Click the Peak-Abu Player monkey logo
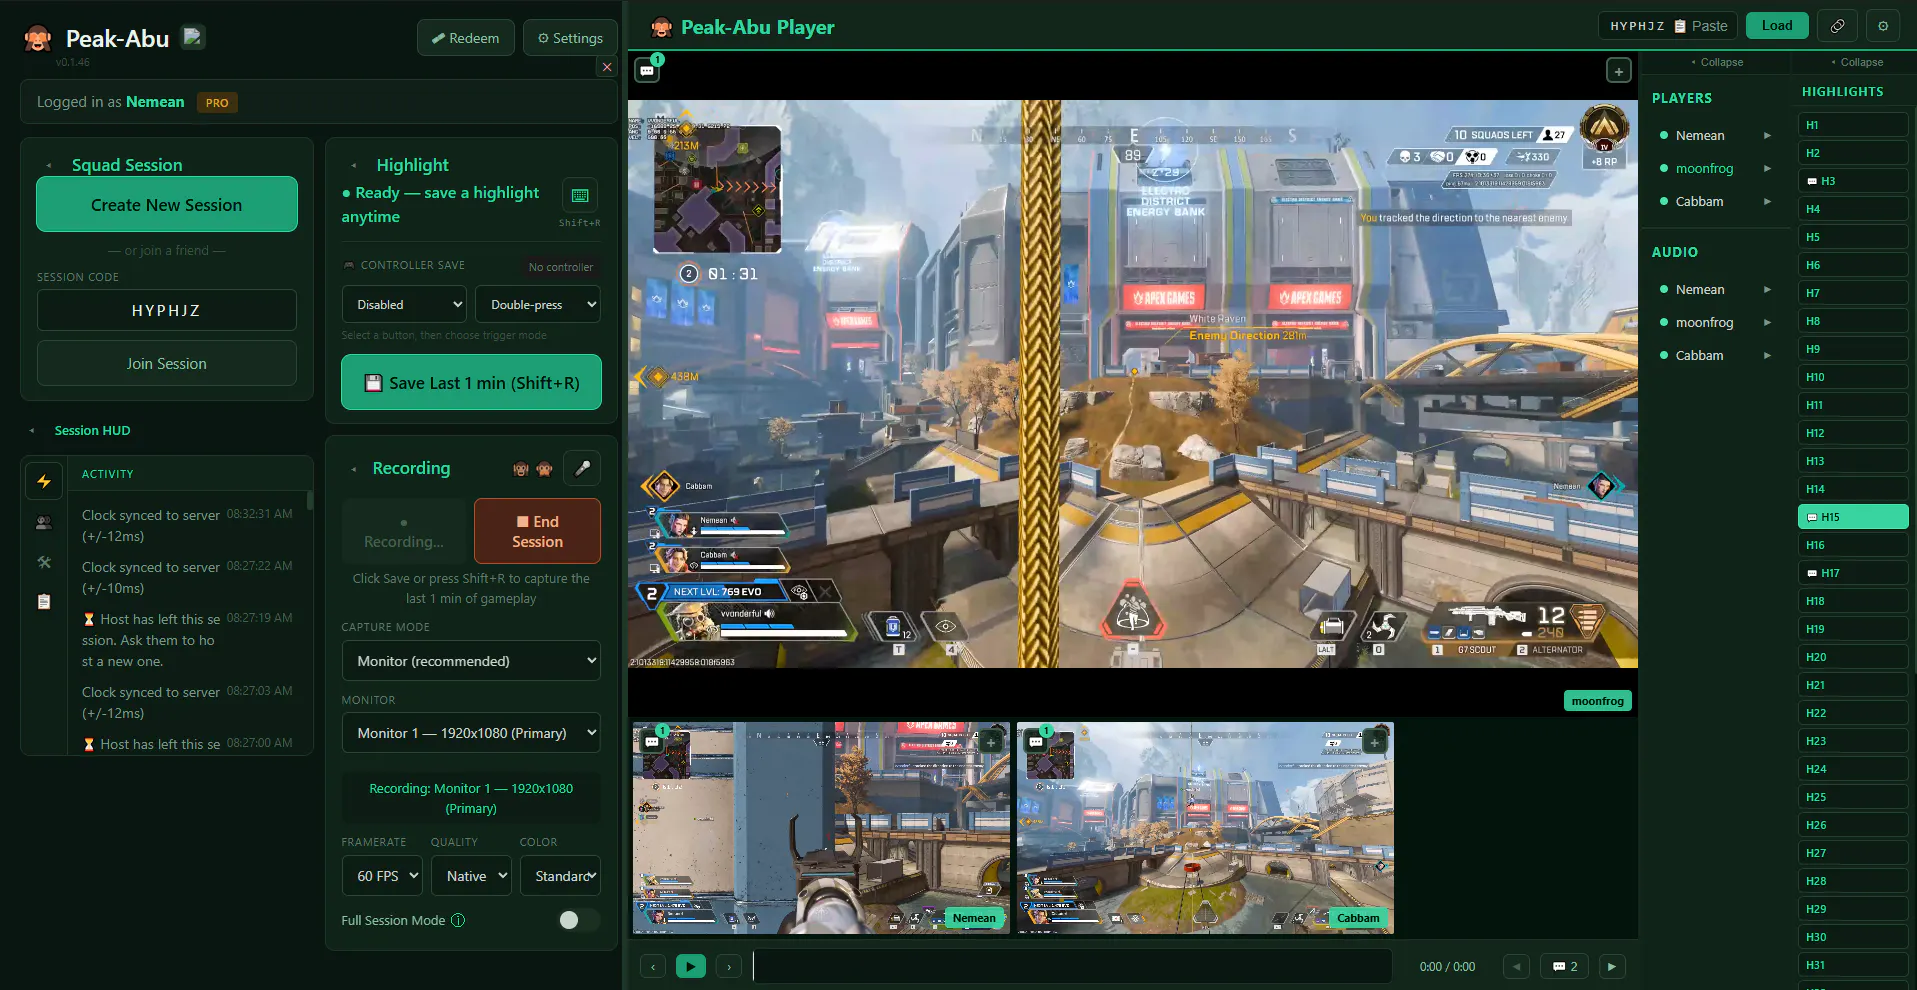Screen dimensions: 1917x990 (x=661, y=27)
